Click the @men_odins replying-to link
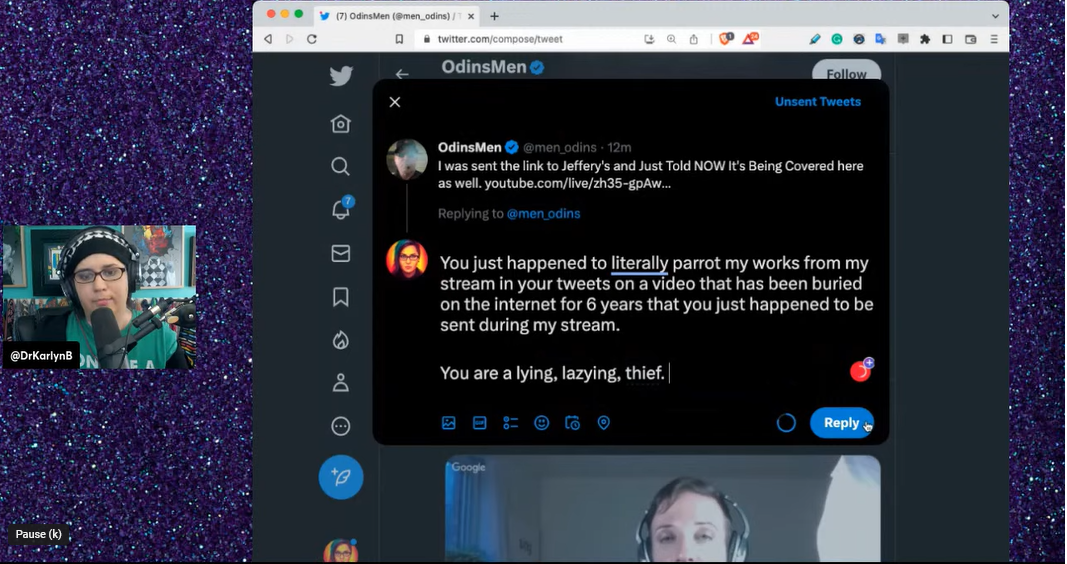Viewport: 1067px width, 564px height. click(x=543, y=214)
